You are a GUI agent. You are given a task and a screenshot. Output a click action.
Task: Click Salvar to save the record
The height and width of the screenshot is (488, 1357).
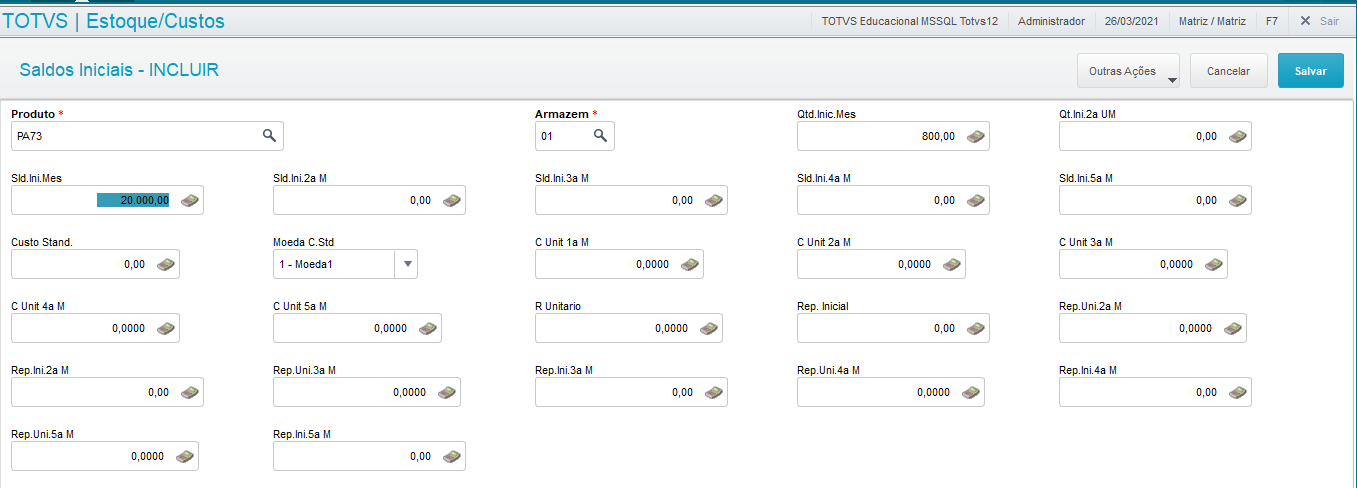click(1310, 71)
